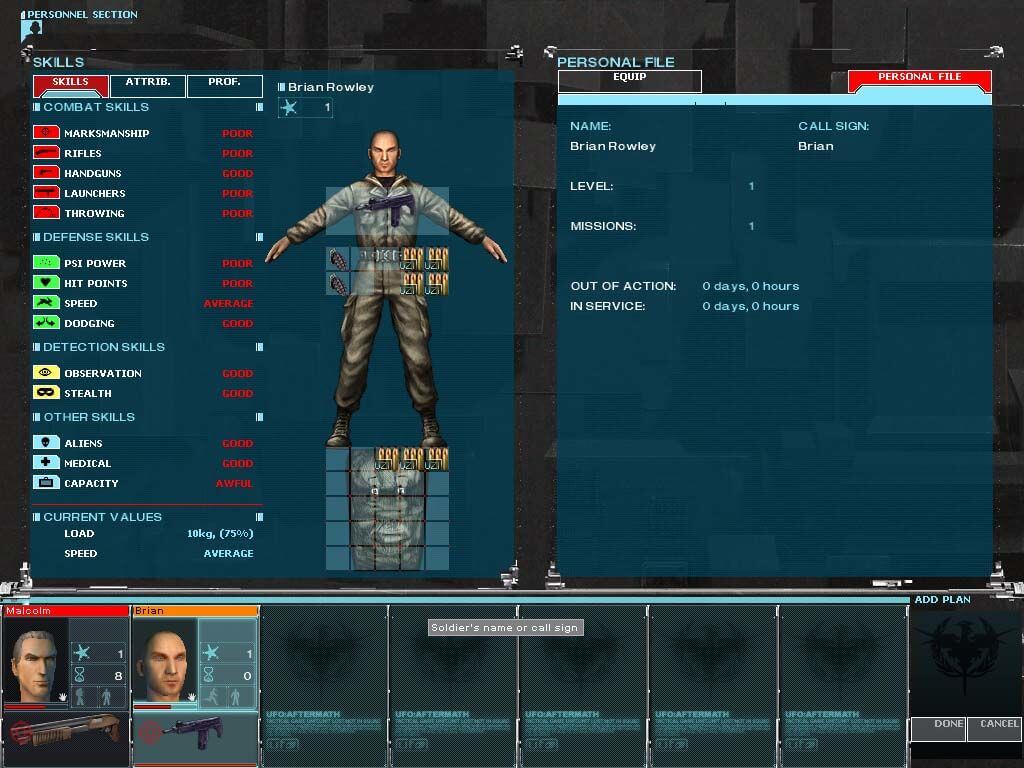Click the Marksmanship skill icon
Image resolution: width=1024 pixels, height=768 pixels.
[x=46, y=133]
